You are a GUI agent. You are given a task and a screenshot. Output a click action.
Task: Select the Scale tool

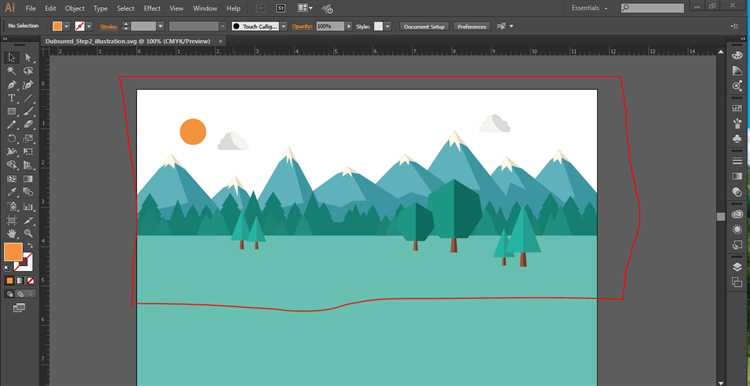click(28, 138)
